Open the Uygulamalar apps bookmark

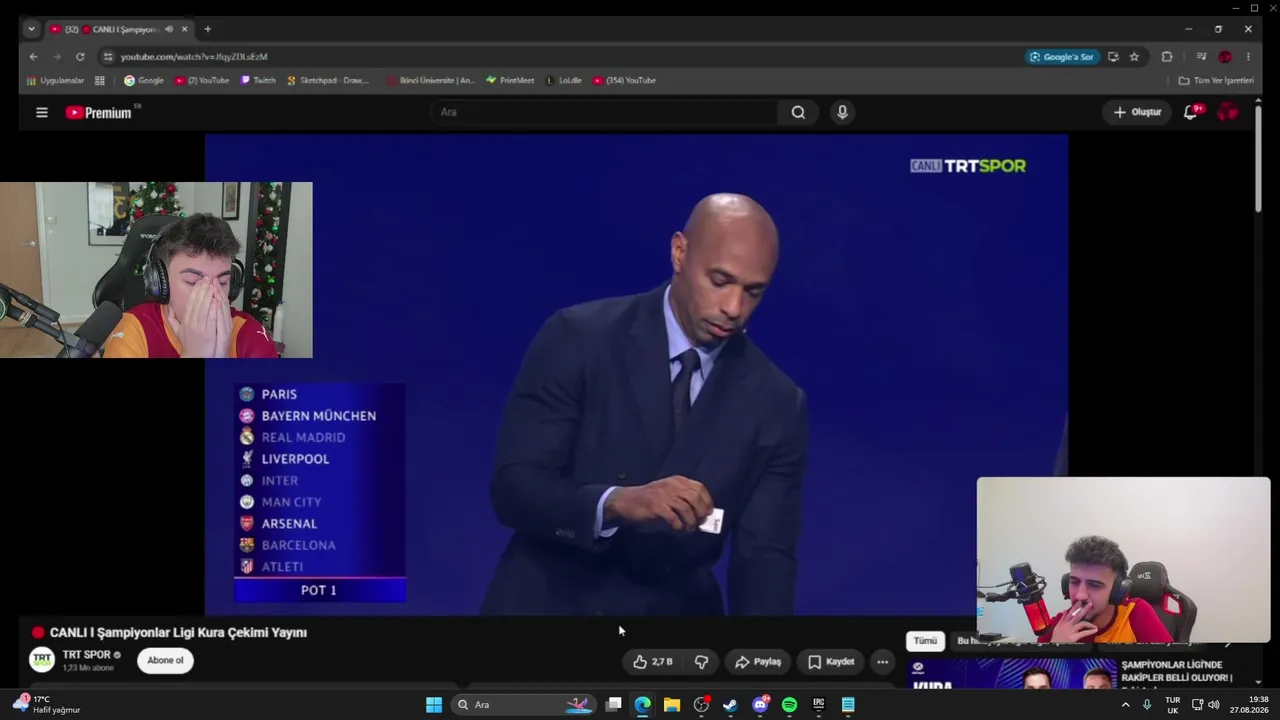pyautogui.click(x=56, y=80)
